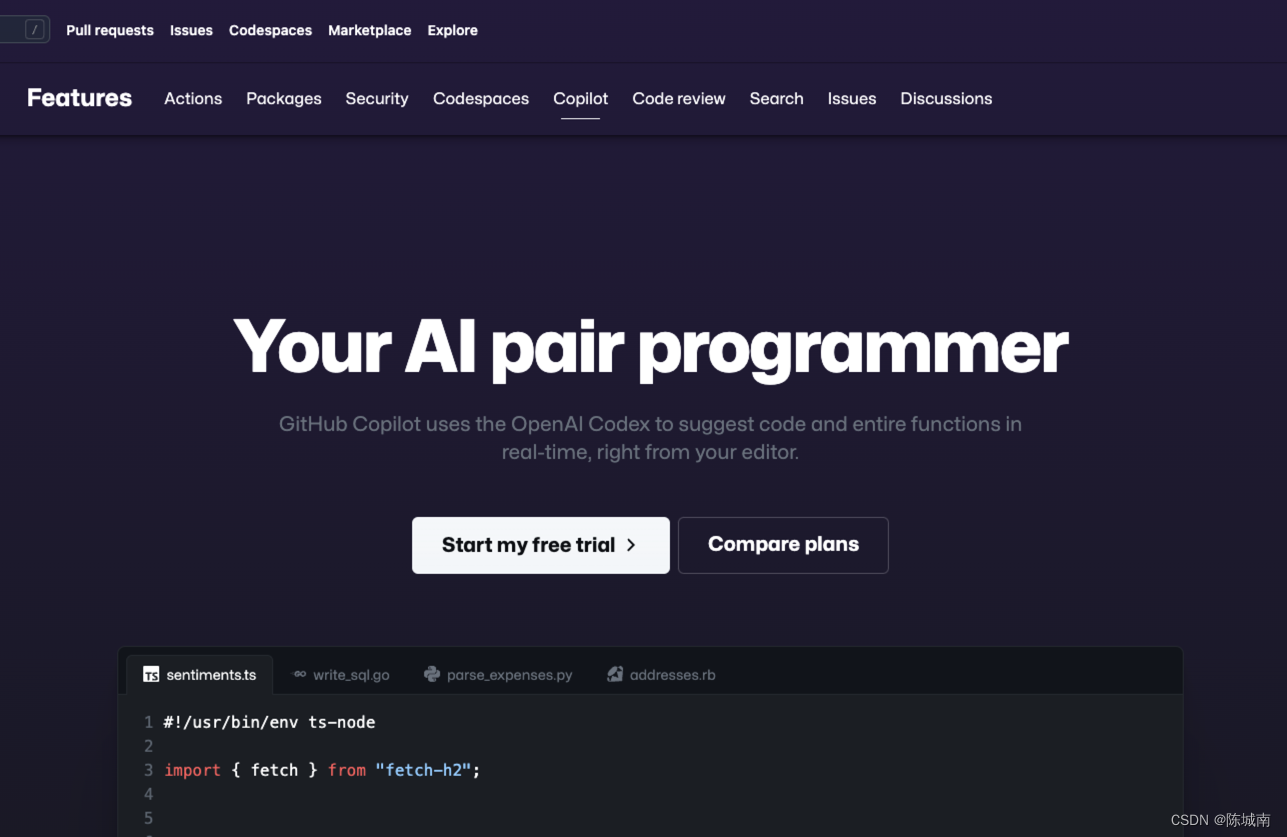Viewport: 1287px width, 837px height.
Task: Click the chevron arrow in Start my free trial
Action: pyautogui.click(x=631, y=545)
